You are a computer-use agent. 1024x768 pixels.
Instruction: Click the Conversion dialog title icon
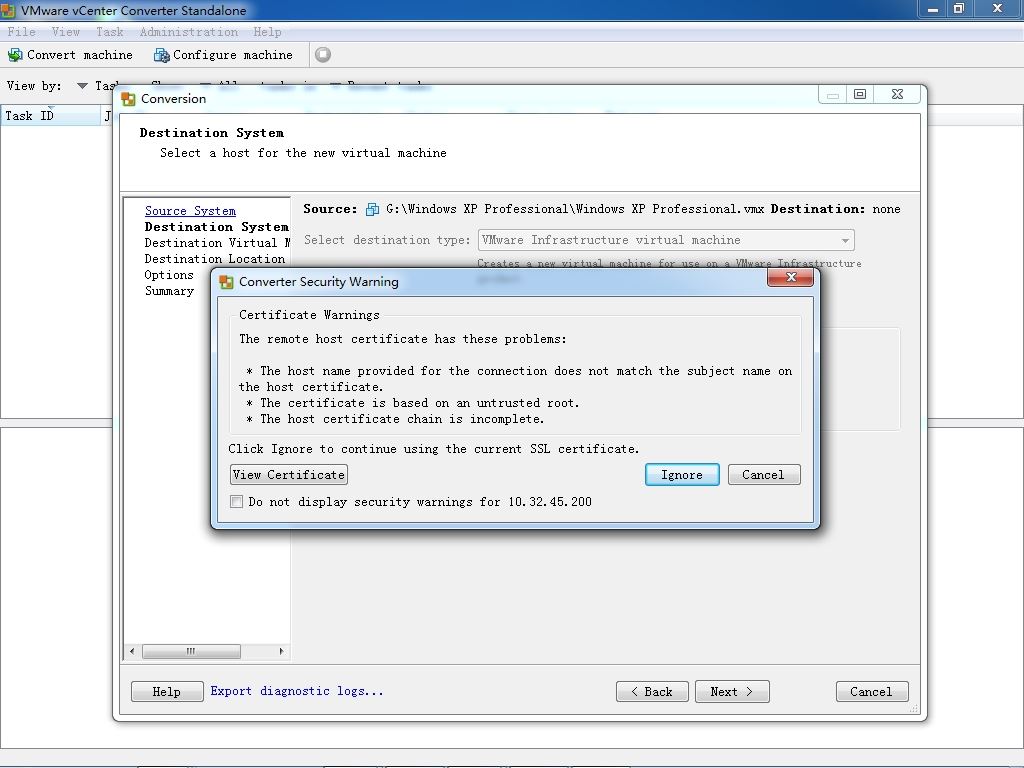(x=128, y=99)
